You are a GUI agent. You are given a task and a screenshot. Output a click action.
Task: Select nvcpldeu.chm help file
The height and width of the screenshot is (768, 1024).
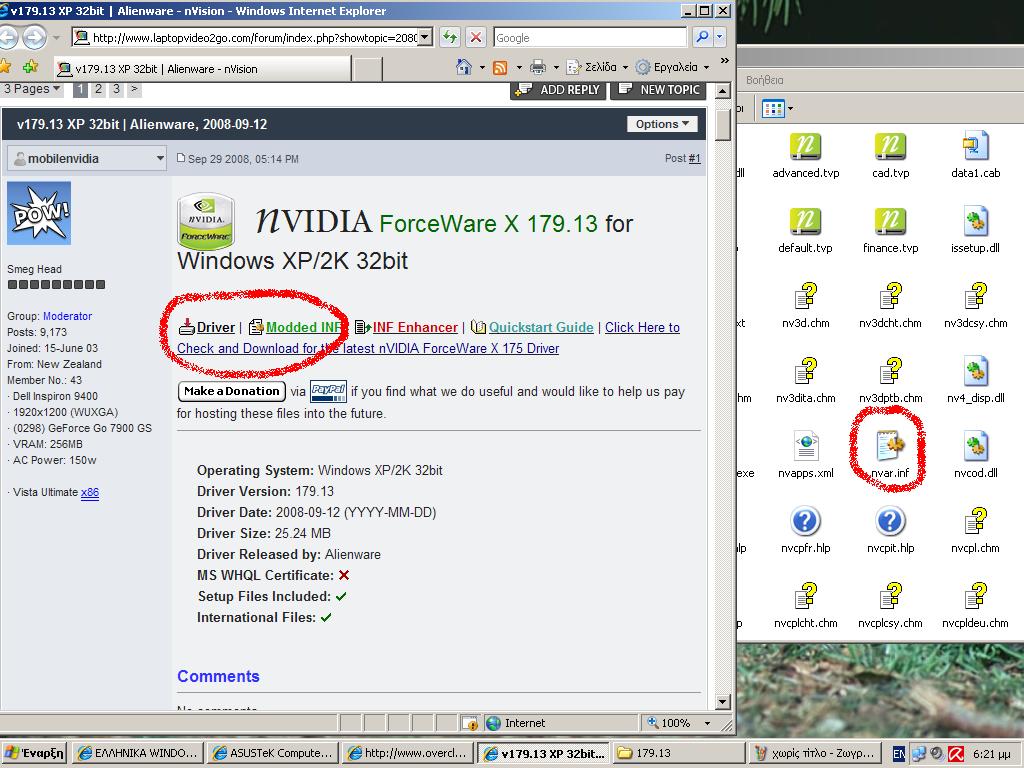coord(975,605)
